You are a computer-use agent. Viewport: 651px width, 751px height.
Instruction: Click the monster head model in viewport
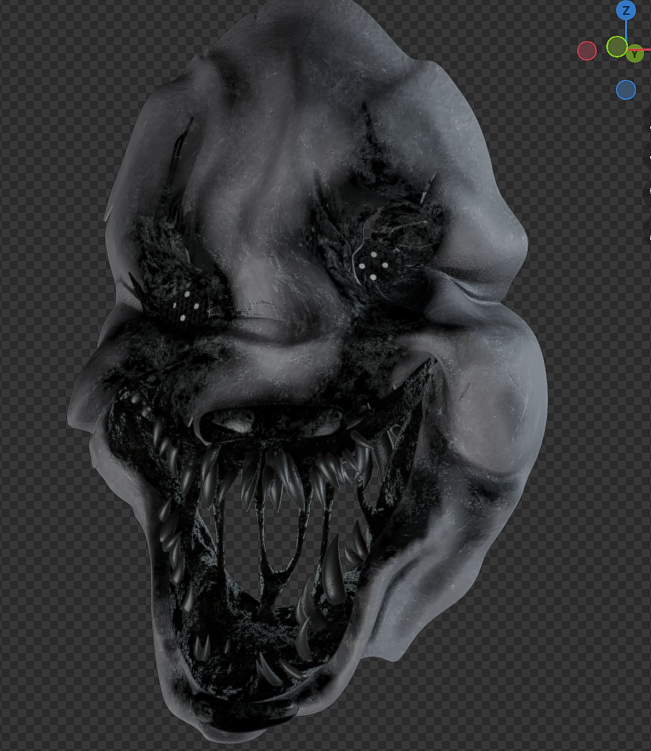pos(307,374)
